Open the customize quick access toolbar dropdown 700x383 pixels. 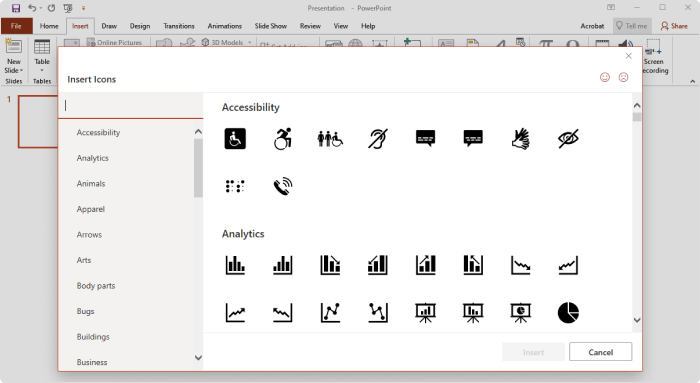83,8
